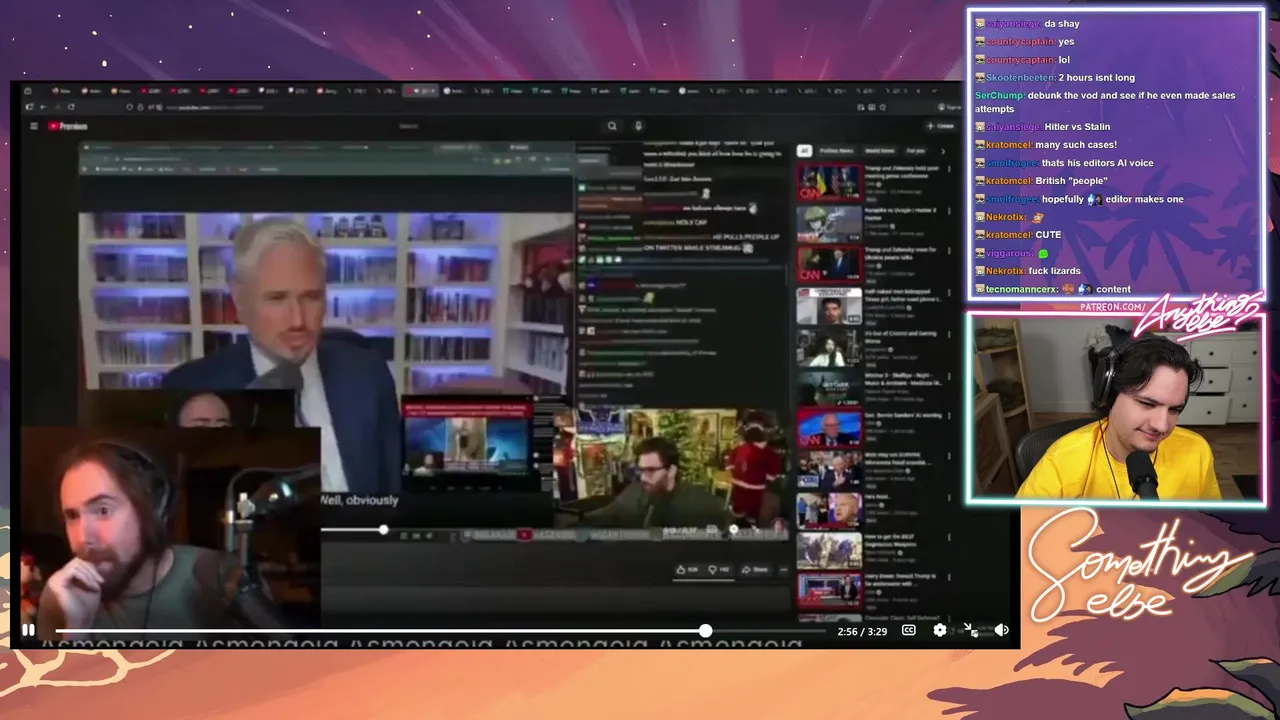Image resolution: width=1280 pixels, height=720 pixels.
Task: Select the Politics News filter chip
Action: (837, 151)
